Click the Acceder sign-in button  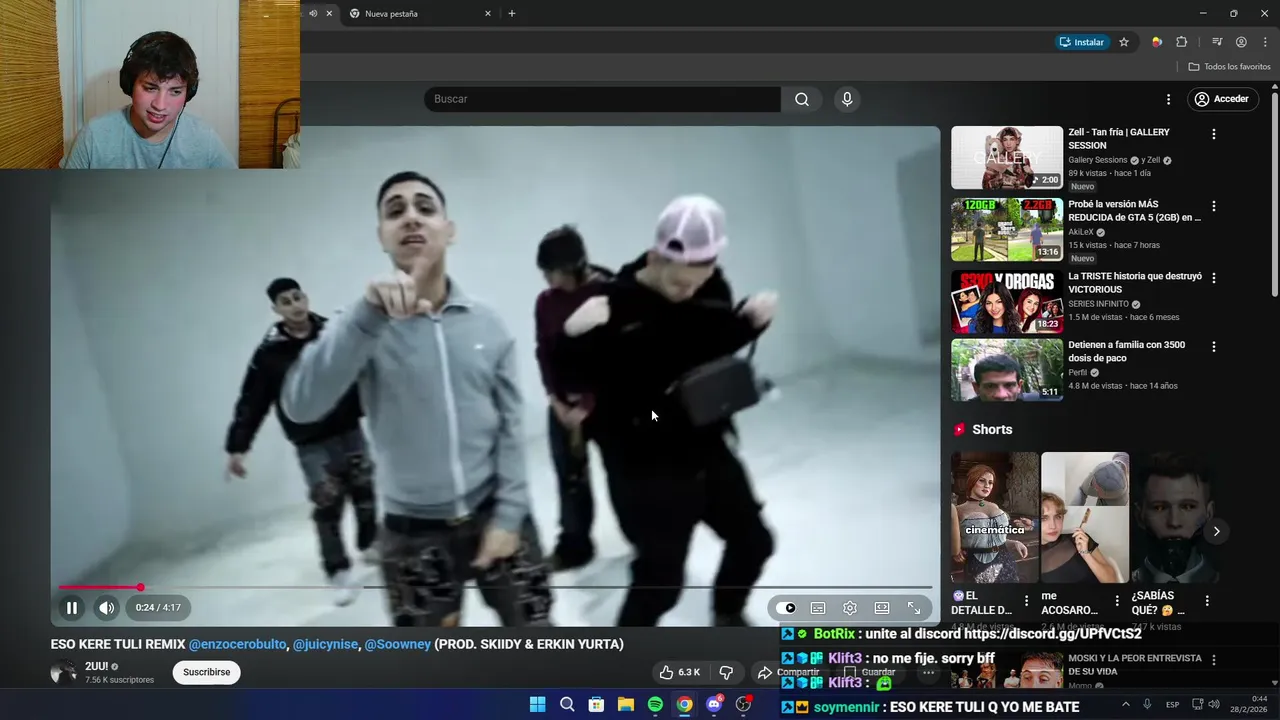click(1221, 99)
